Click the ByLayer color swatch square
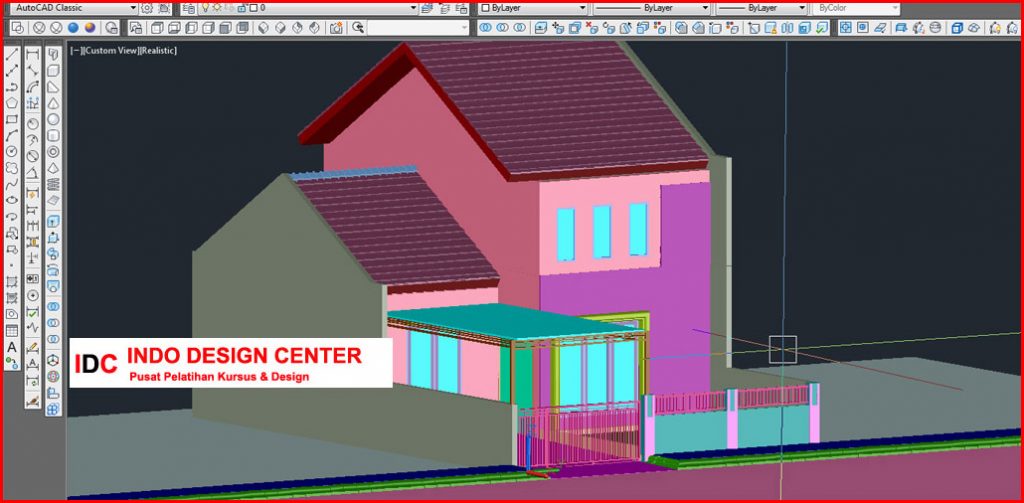Image resolution: width=1024 pixels, height=503 pixels. [486, 8]
